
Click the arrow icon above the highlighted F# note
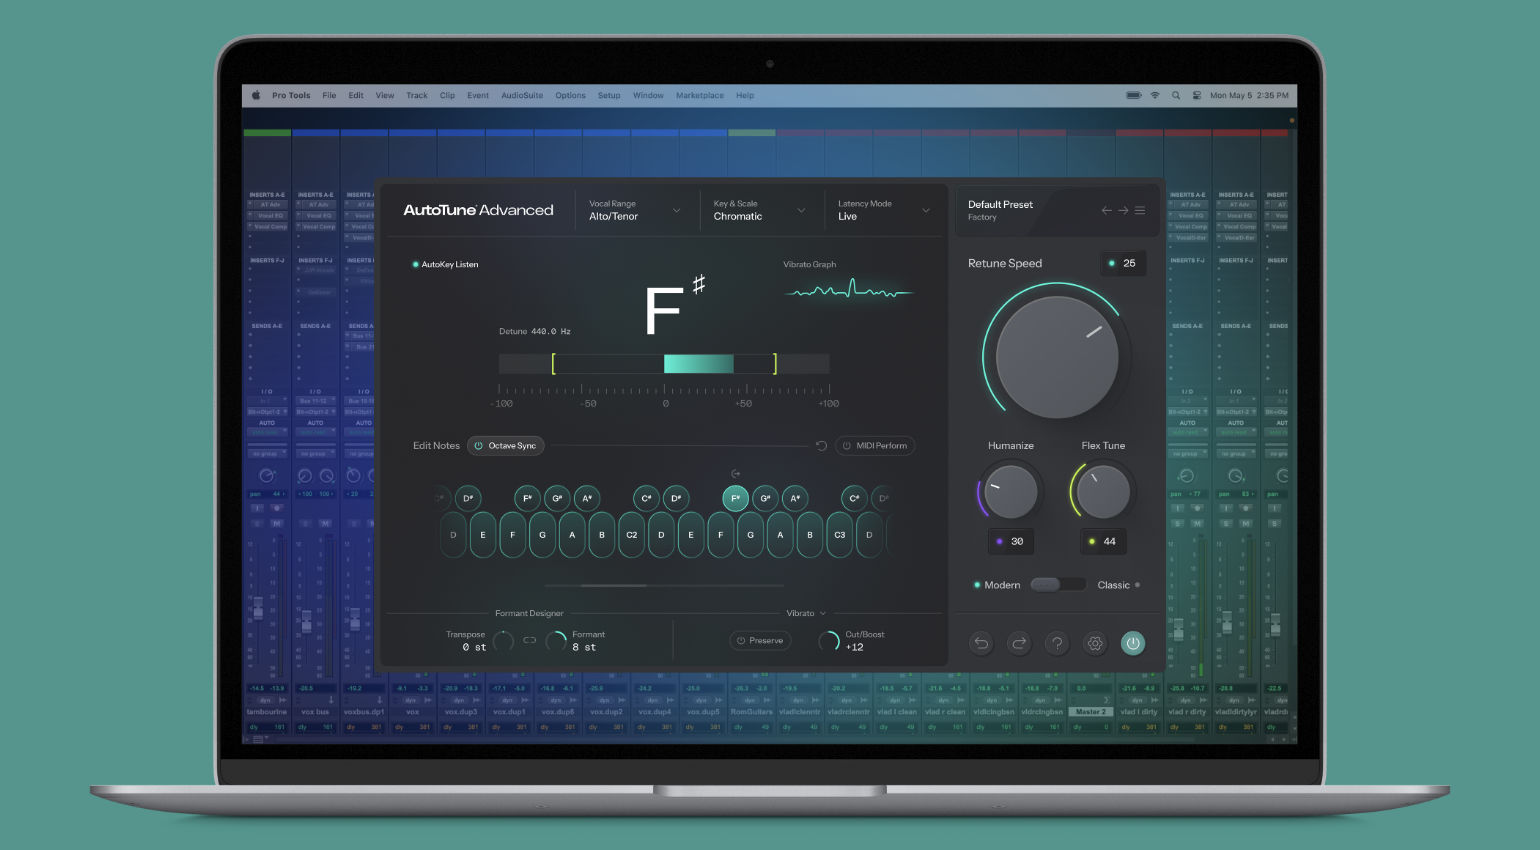tap(736, 474)
